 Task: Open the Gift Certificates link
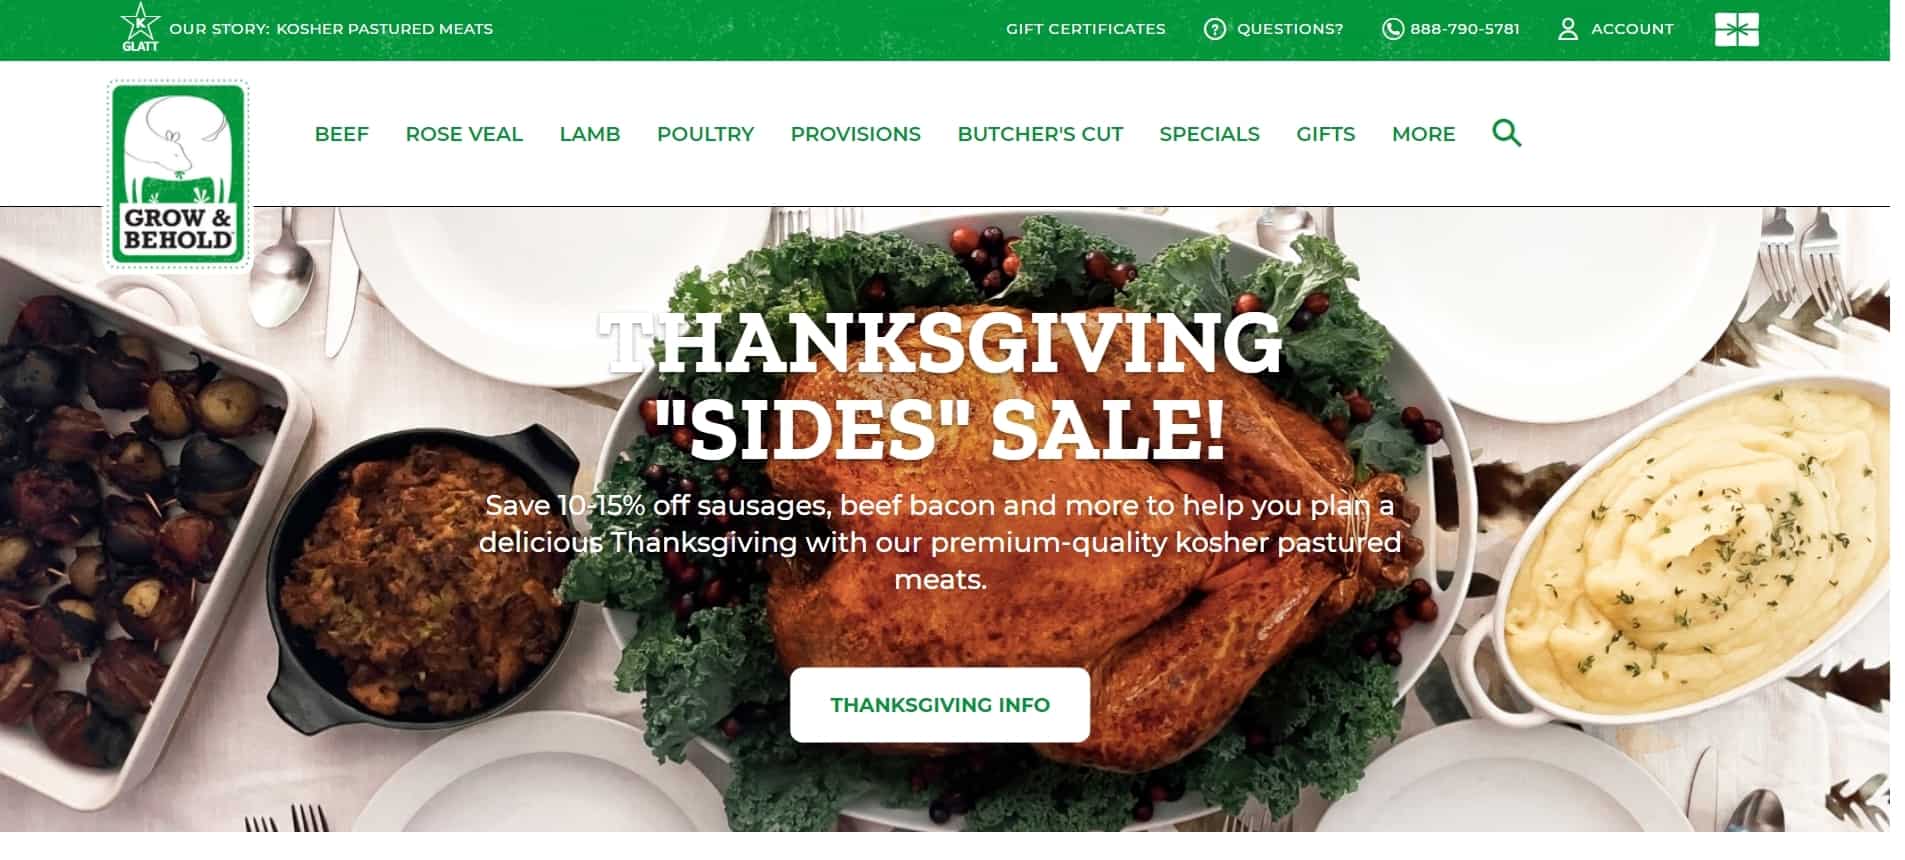tap(1085, 29)
